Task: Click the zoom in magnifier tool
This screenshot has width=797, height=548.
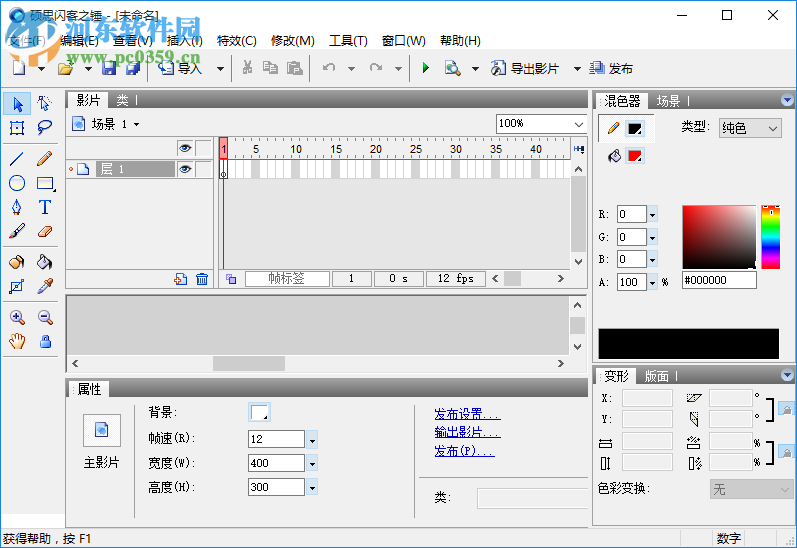Action: pos(17,318)
